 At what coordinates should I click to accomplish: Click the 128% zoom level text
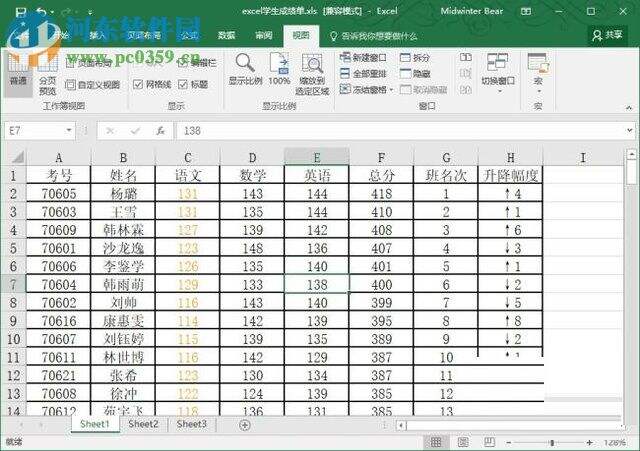[614, 442]
